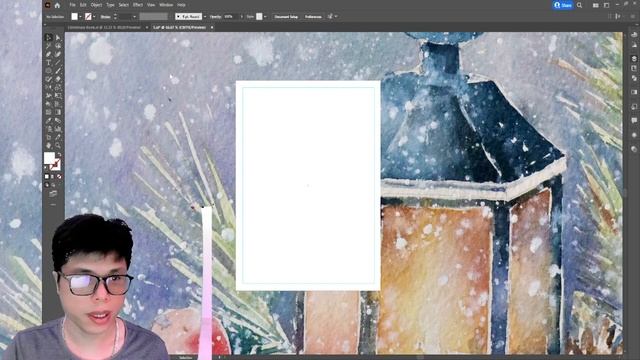Switch to the second document tab
Viewport: 640px width, 360px height.
tap(180, 27)
